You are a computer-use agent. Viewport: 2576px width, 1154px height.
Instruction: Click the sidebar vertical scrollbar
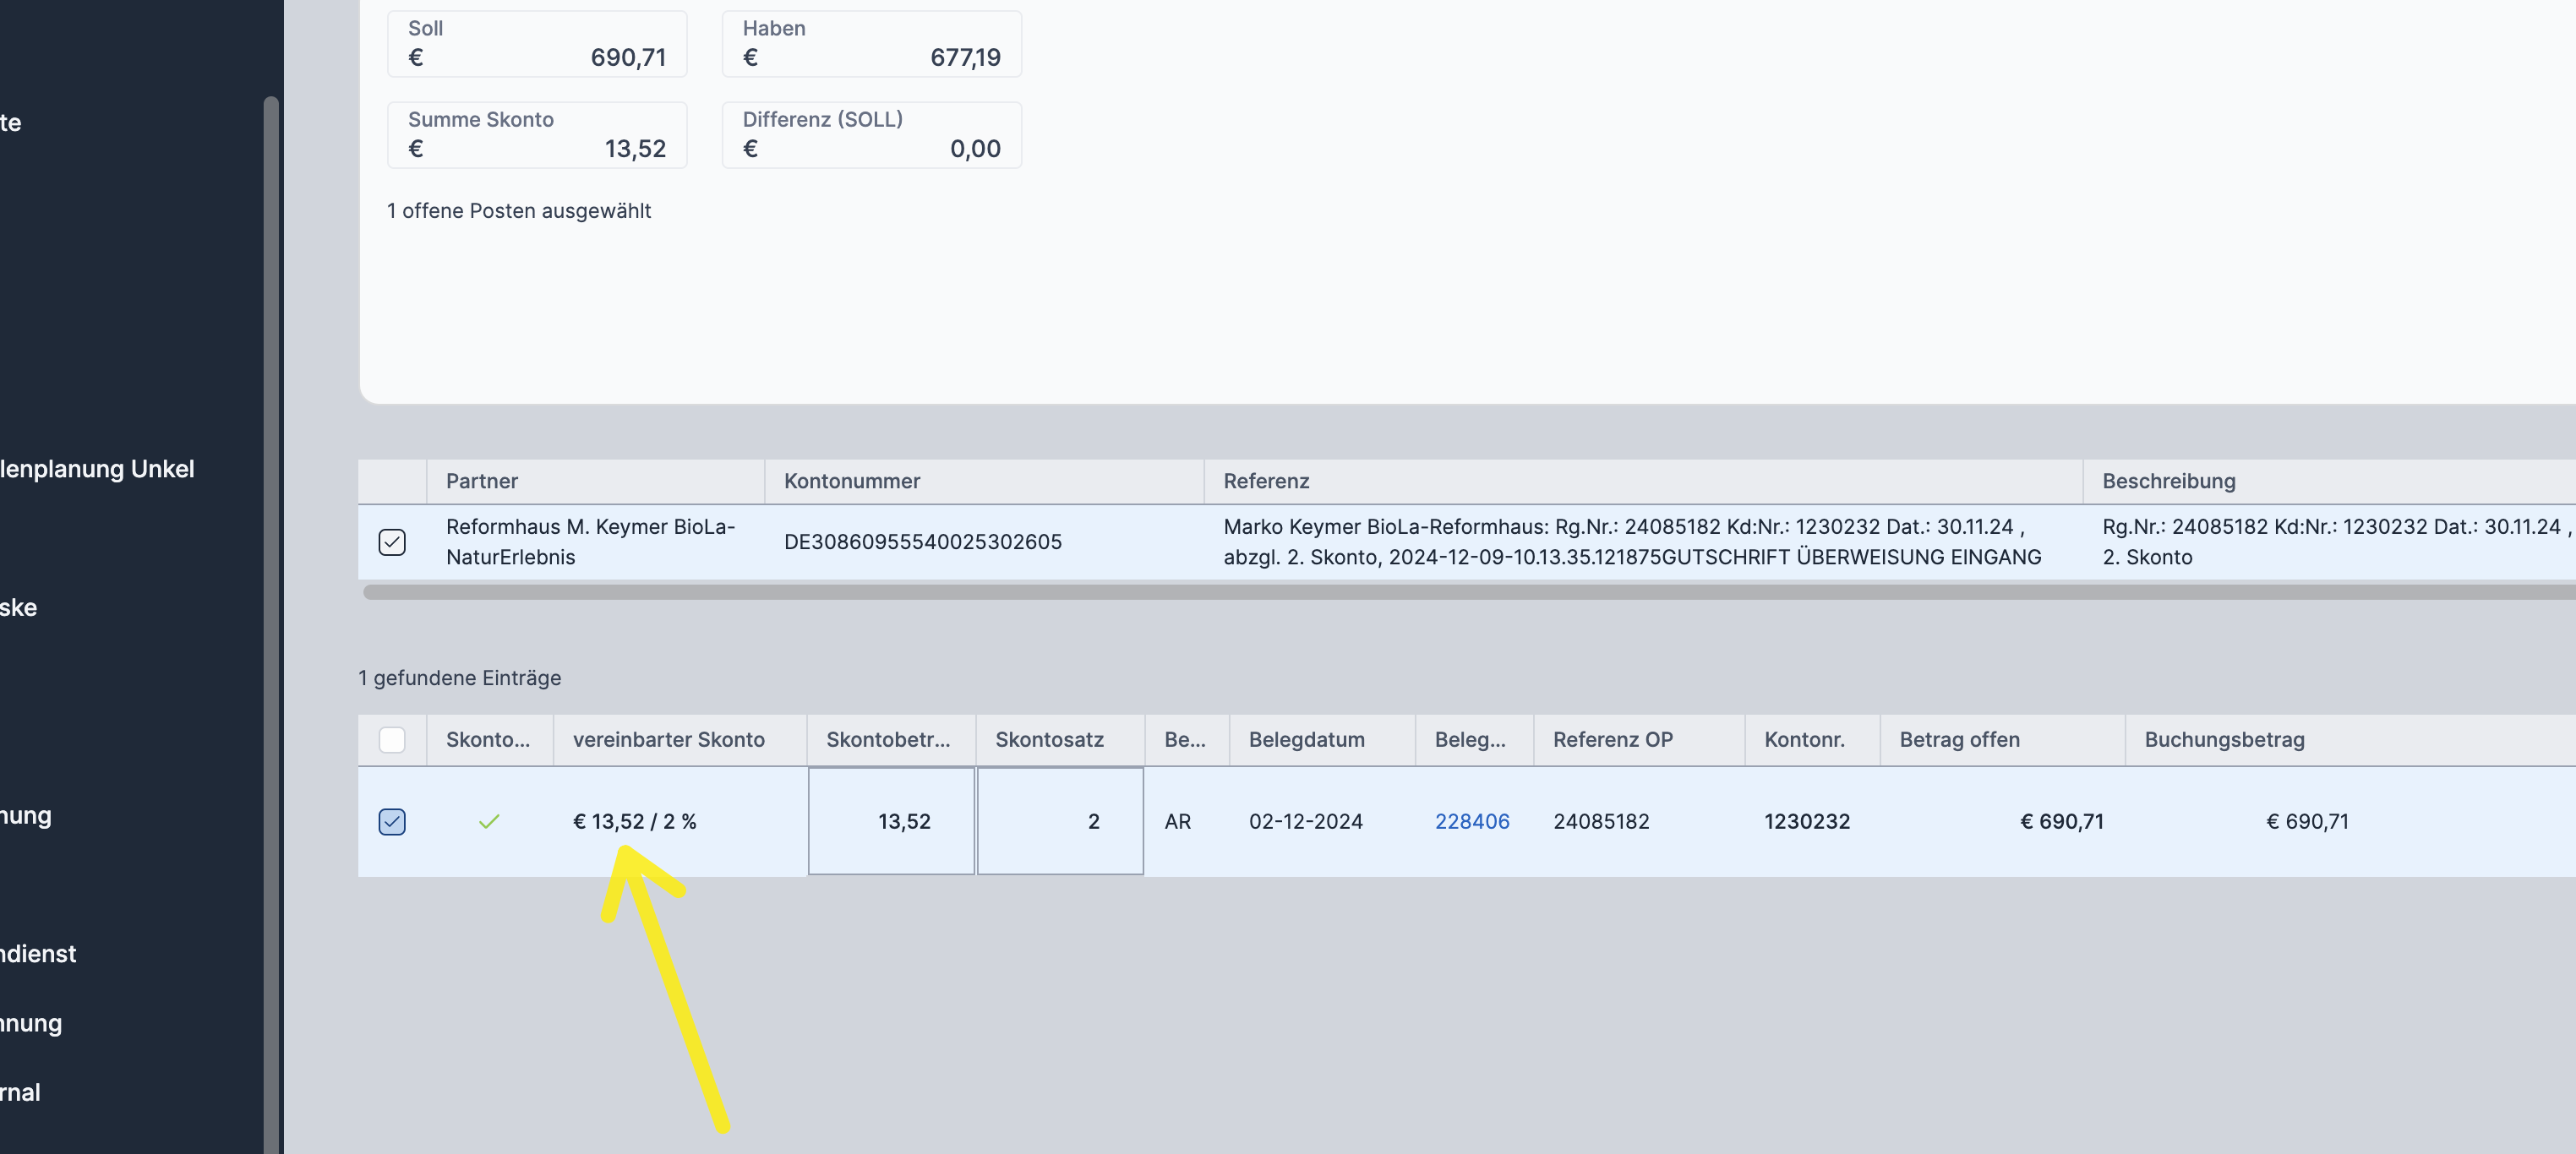click(x=270, y=600)
